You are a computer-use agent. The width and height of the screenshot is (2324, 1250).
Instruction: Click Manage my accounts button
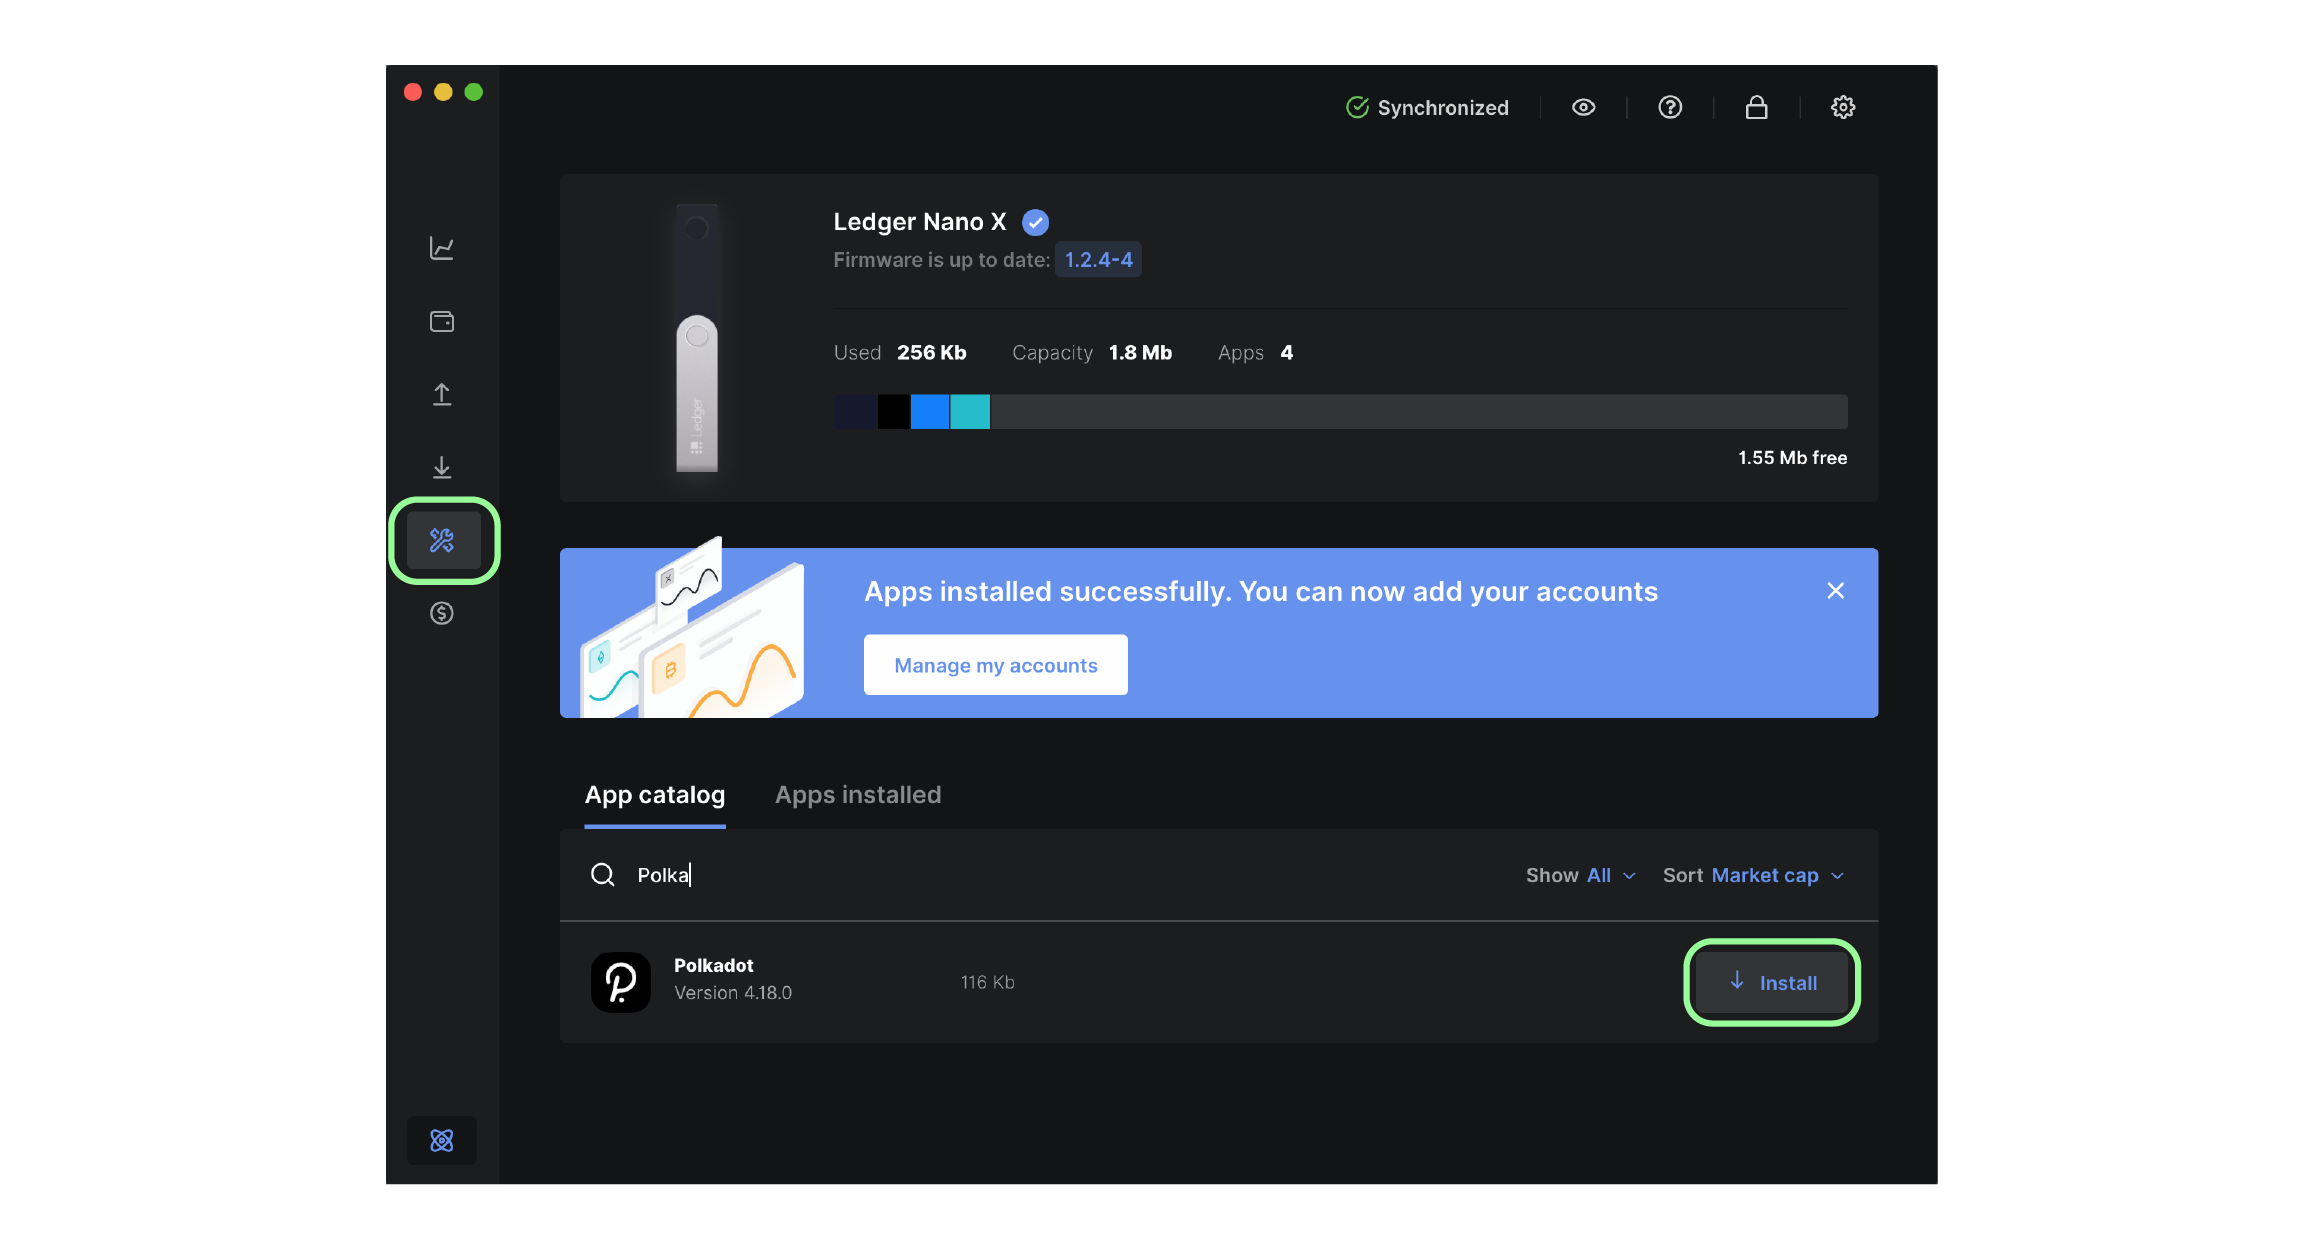point(995,665)
